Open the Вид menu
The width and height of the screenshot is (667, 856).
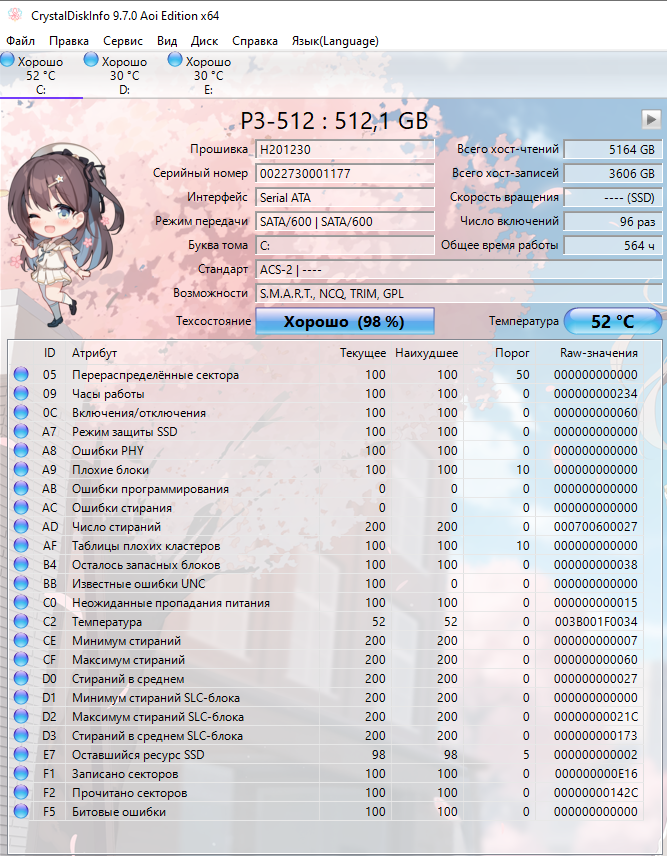click(x=167, y=41)
